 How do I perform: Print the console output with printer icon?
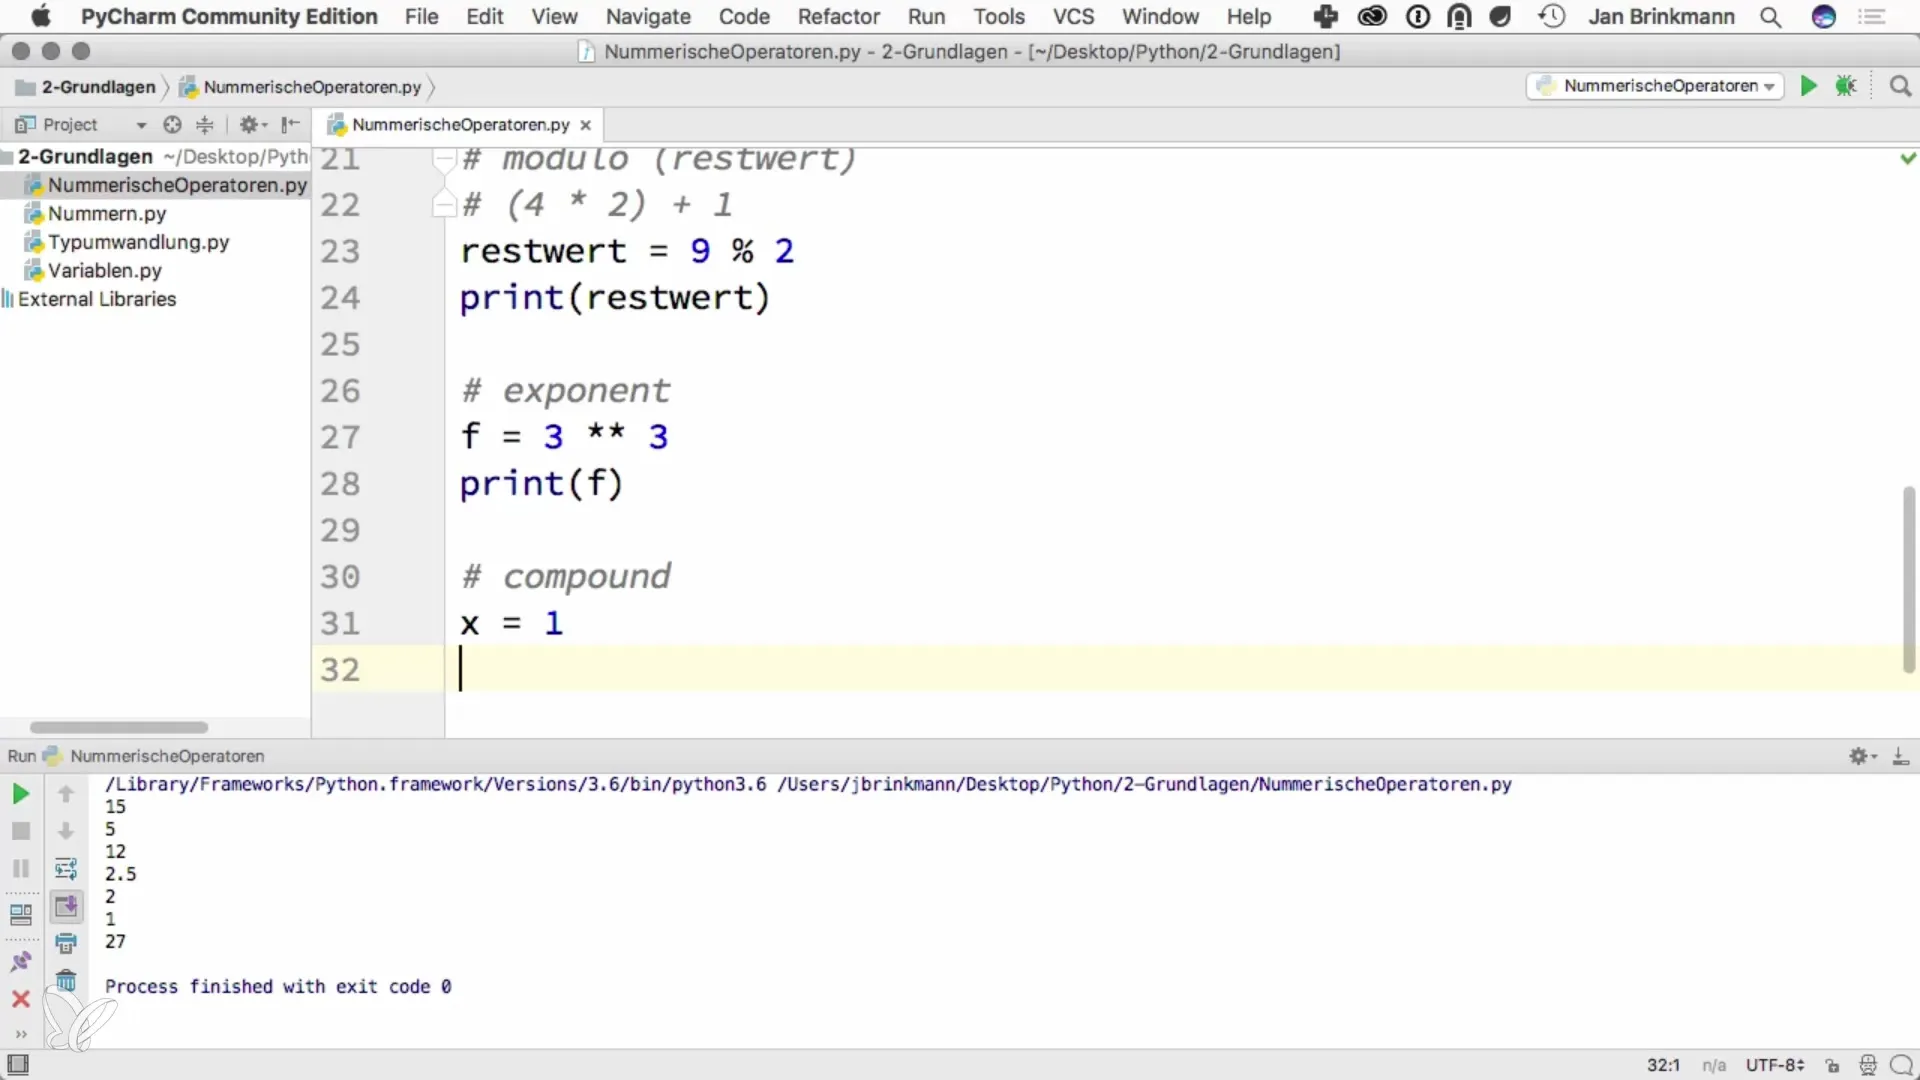66,943
